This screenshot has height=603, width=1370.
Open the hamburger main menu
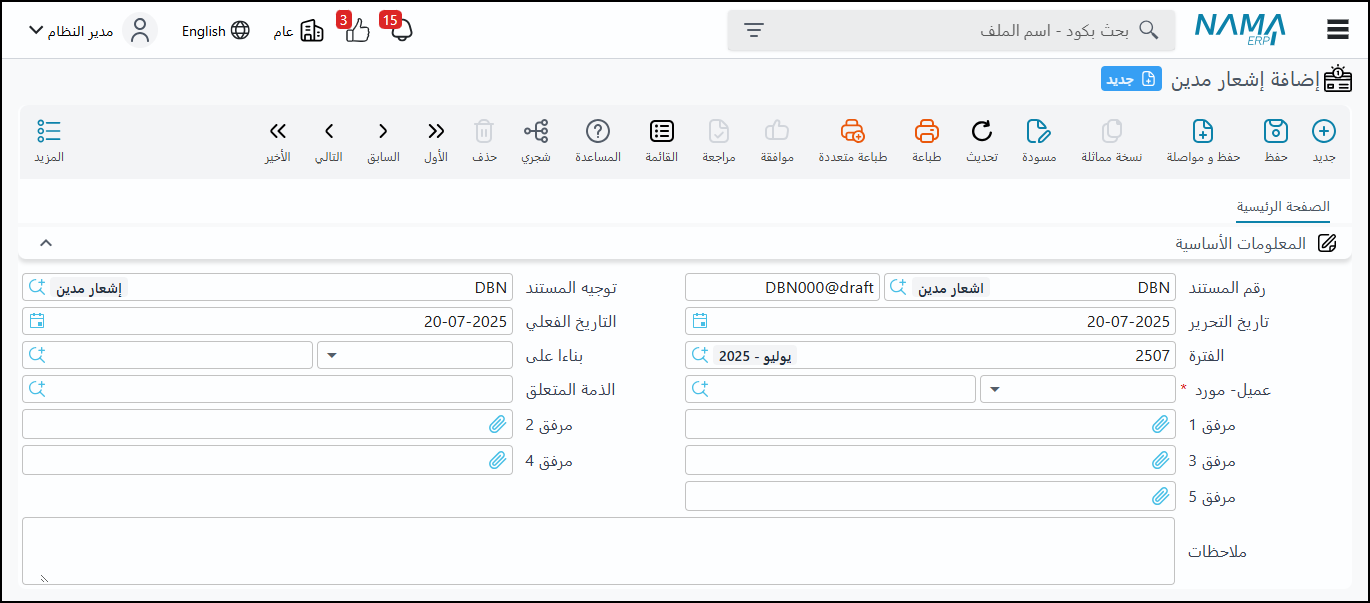1338,30
